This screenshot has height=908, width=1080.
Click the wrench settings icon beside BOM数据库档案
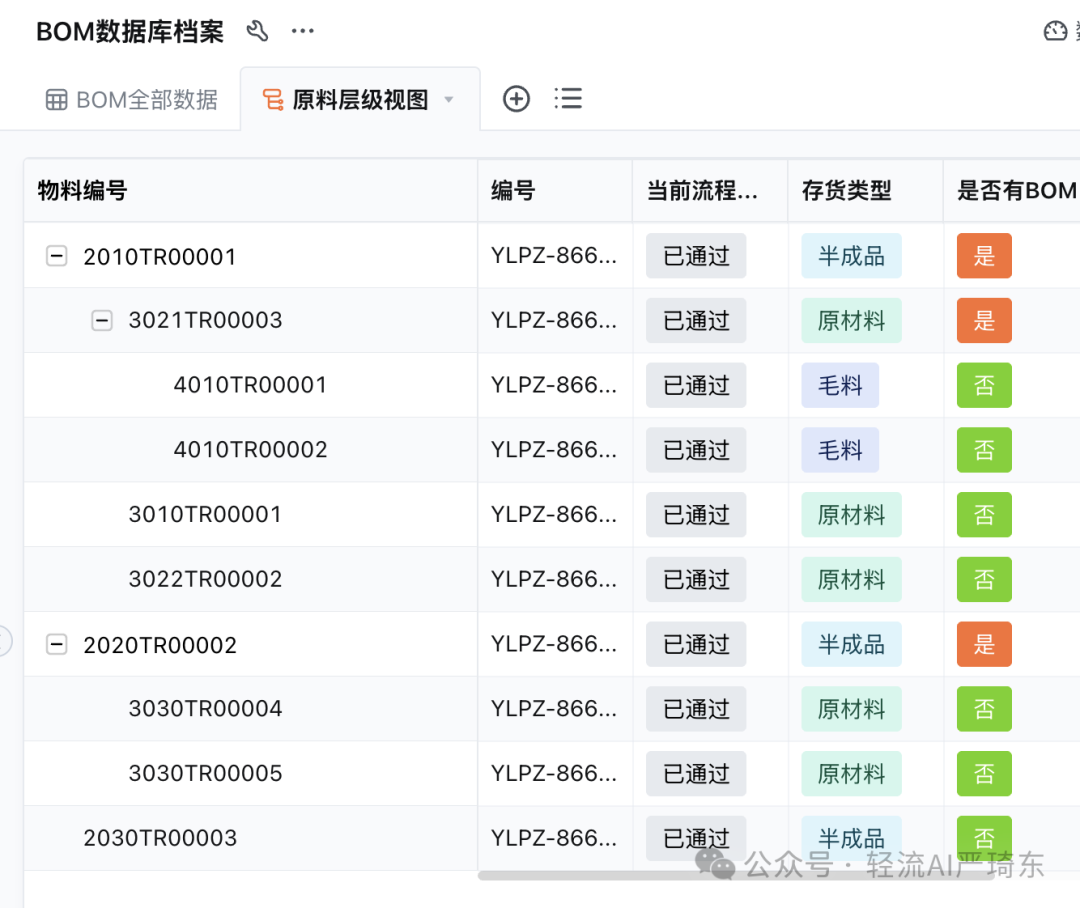[x=257, y=31]
